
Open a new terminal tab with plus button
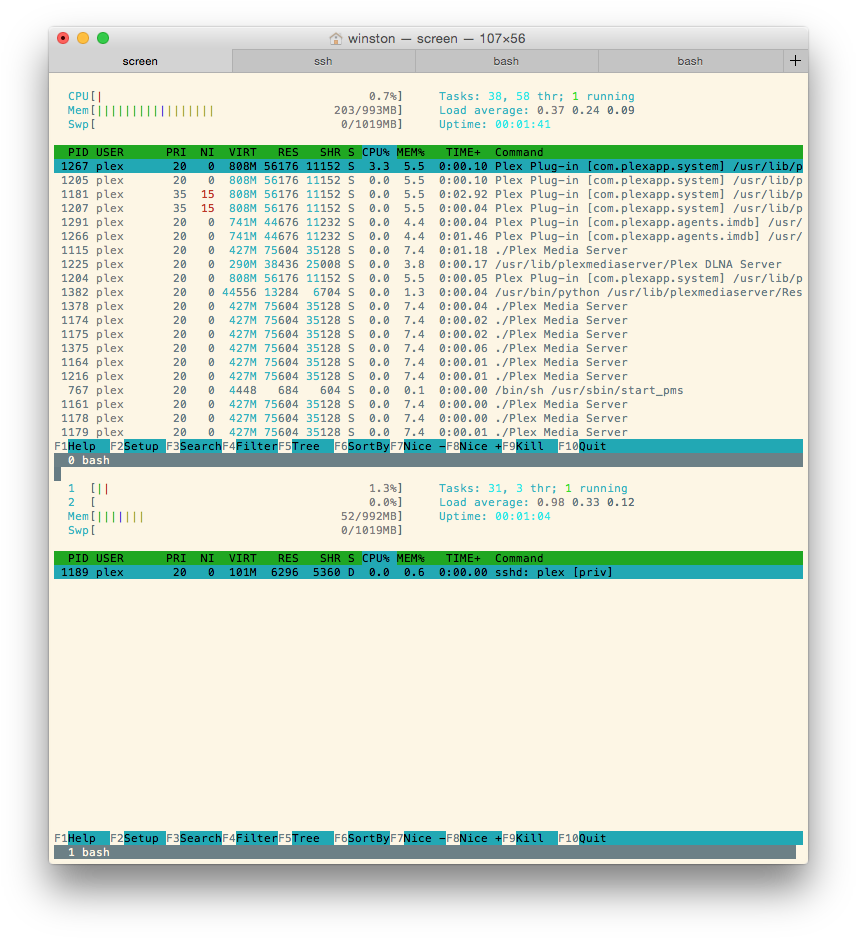795,61
